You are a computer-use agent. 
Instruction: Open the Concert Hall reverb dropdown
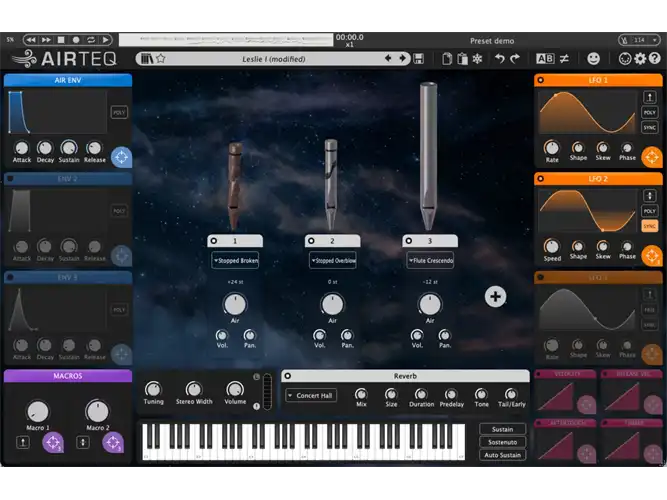click(311, 395)
